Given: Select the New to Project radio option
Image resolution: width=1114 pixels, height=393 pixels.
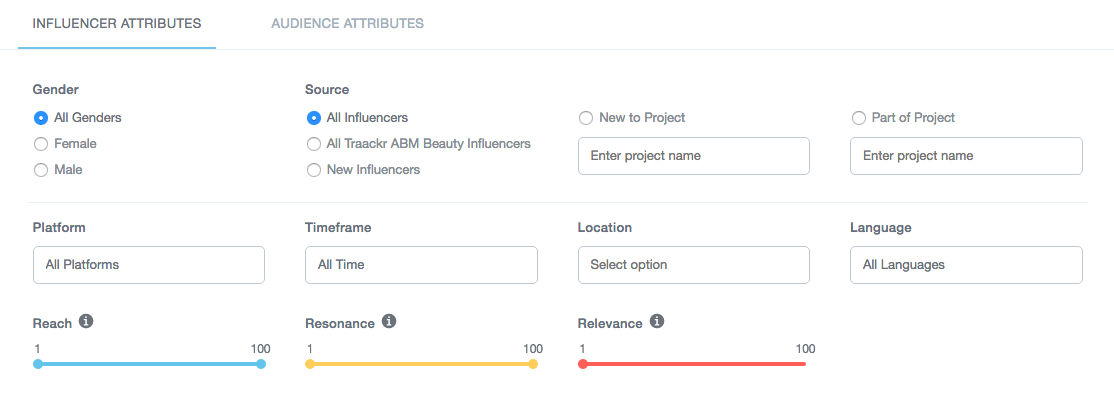Looking at the screenshot, I should point(586,118).
